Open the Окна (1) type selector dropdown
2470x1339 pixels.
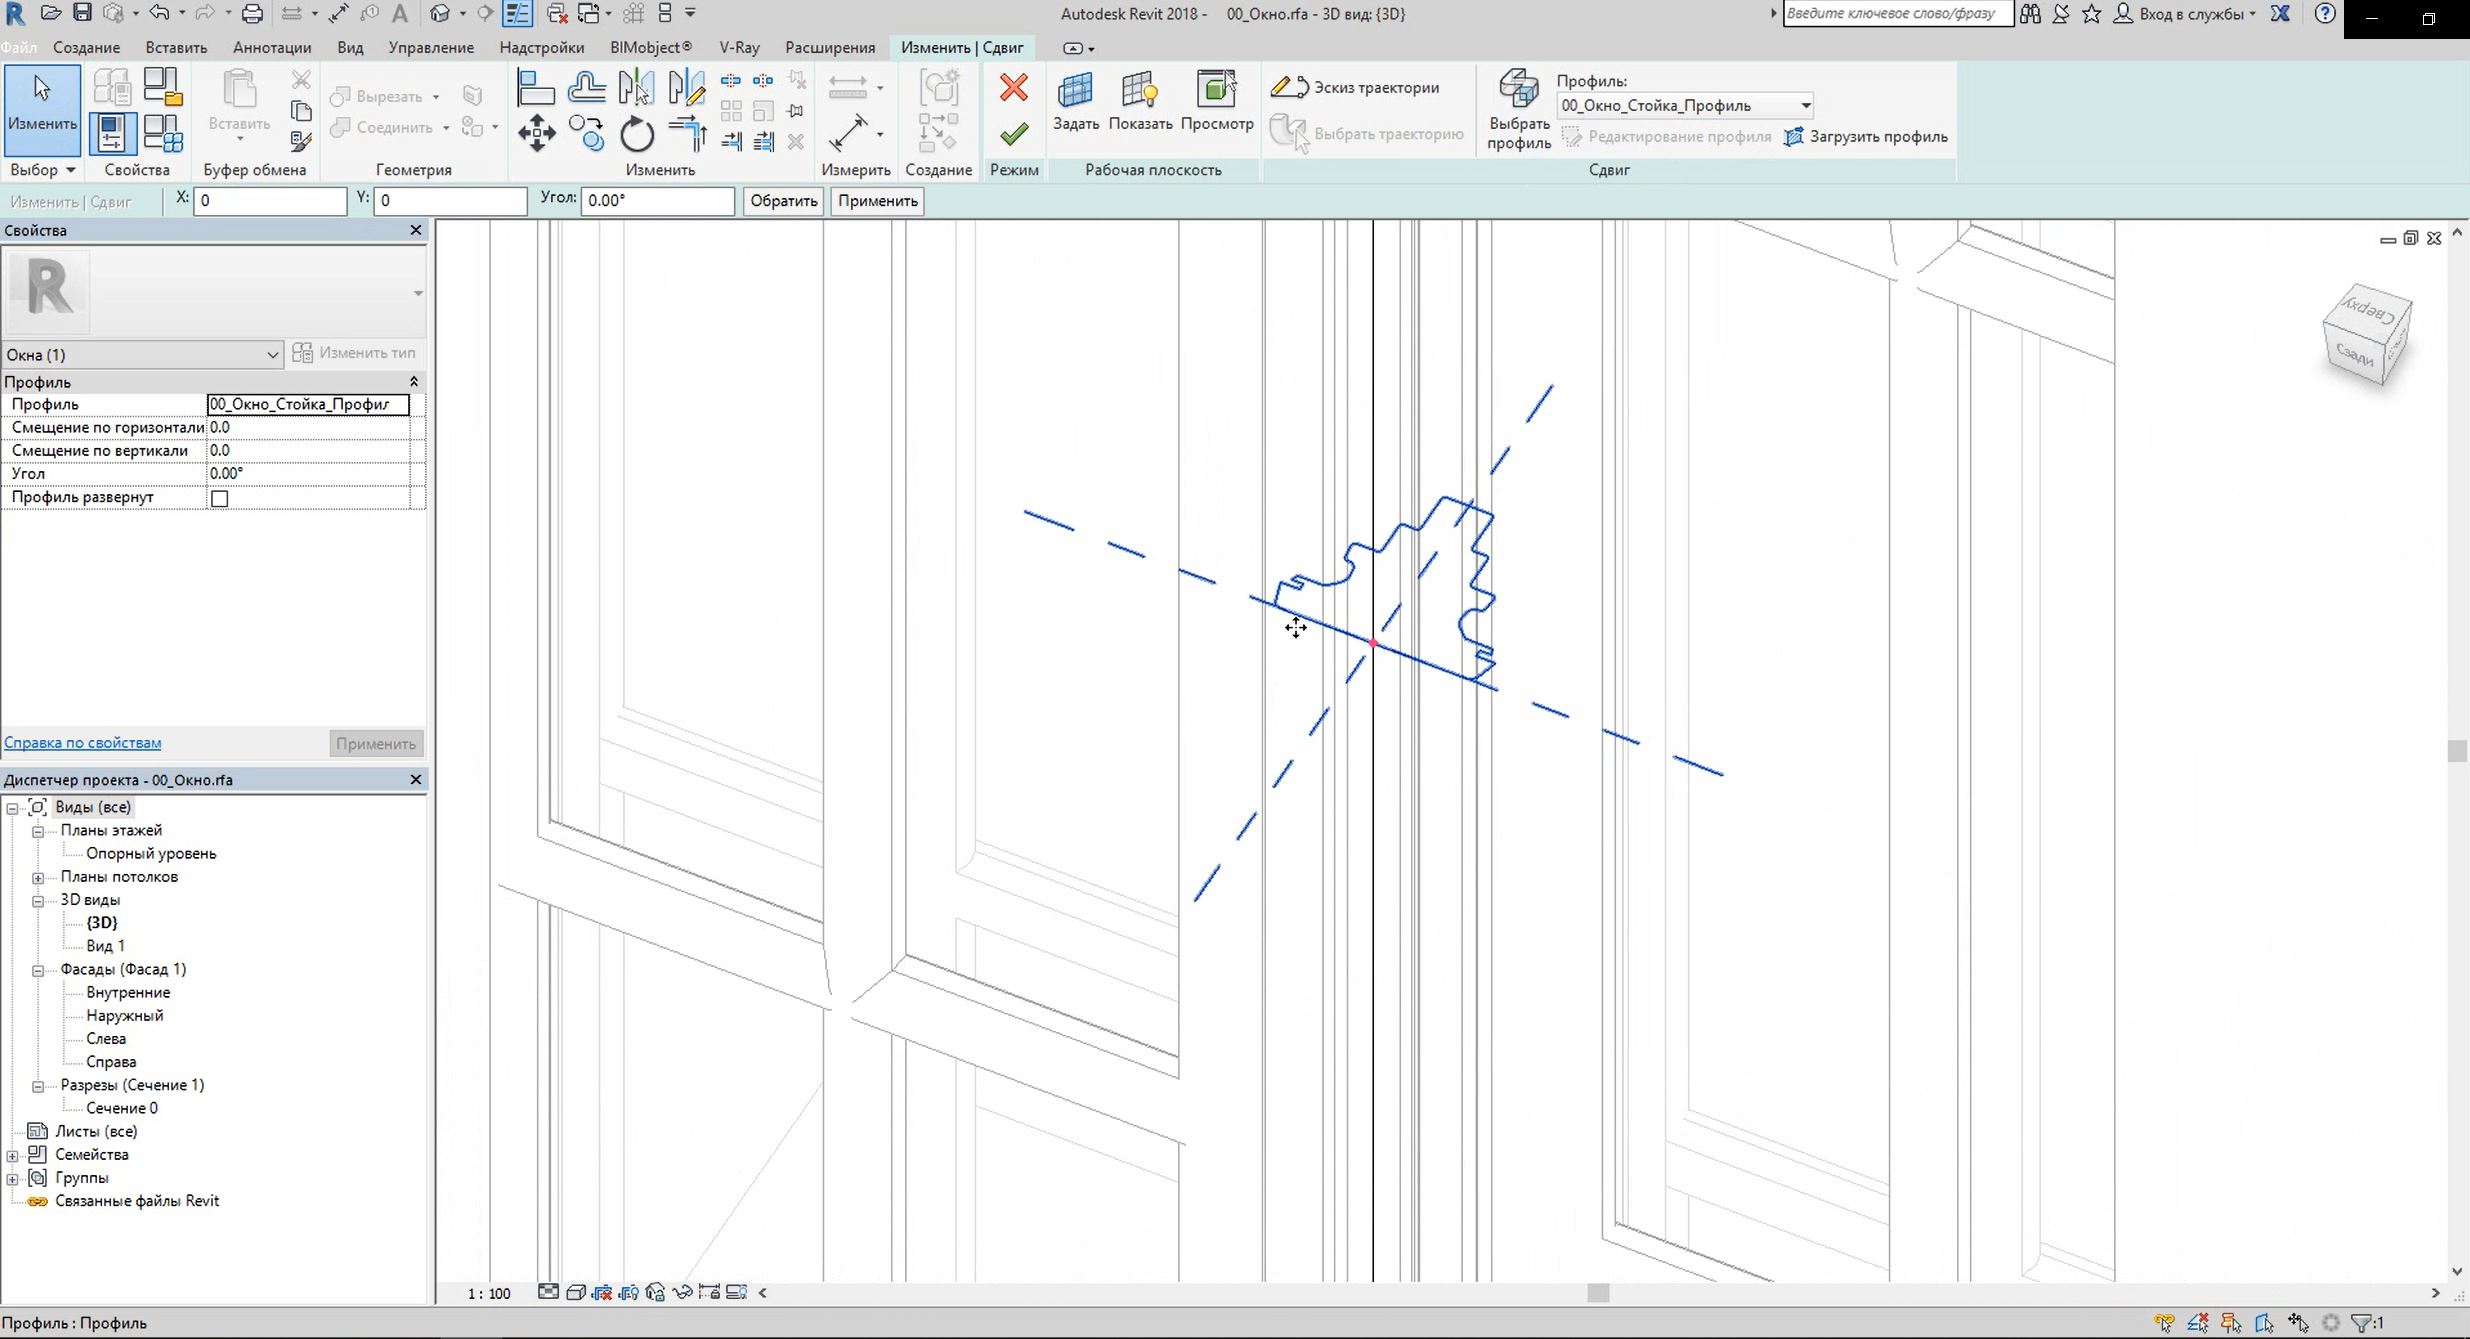[x=272, y=355]
